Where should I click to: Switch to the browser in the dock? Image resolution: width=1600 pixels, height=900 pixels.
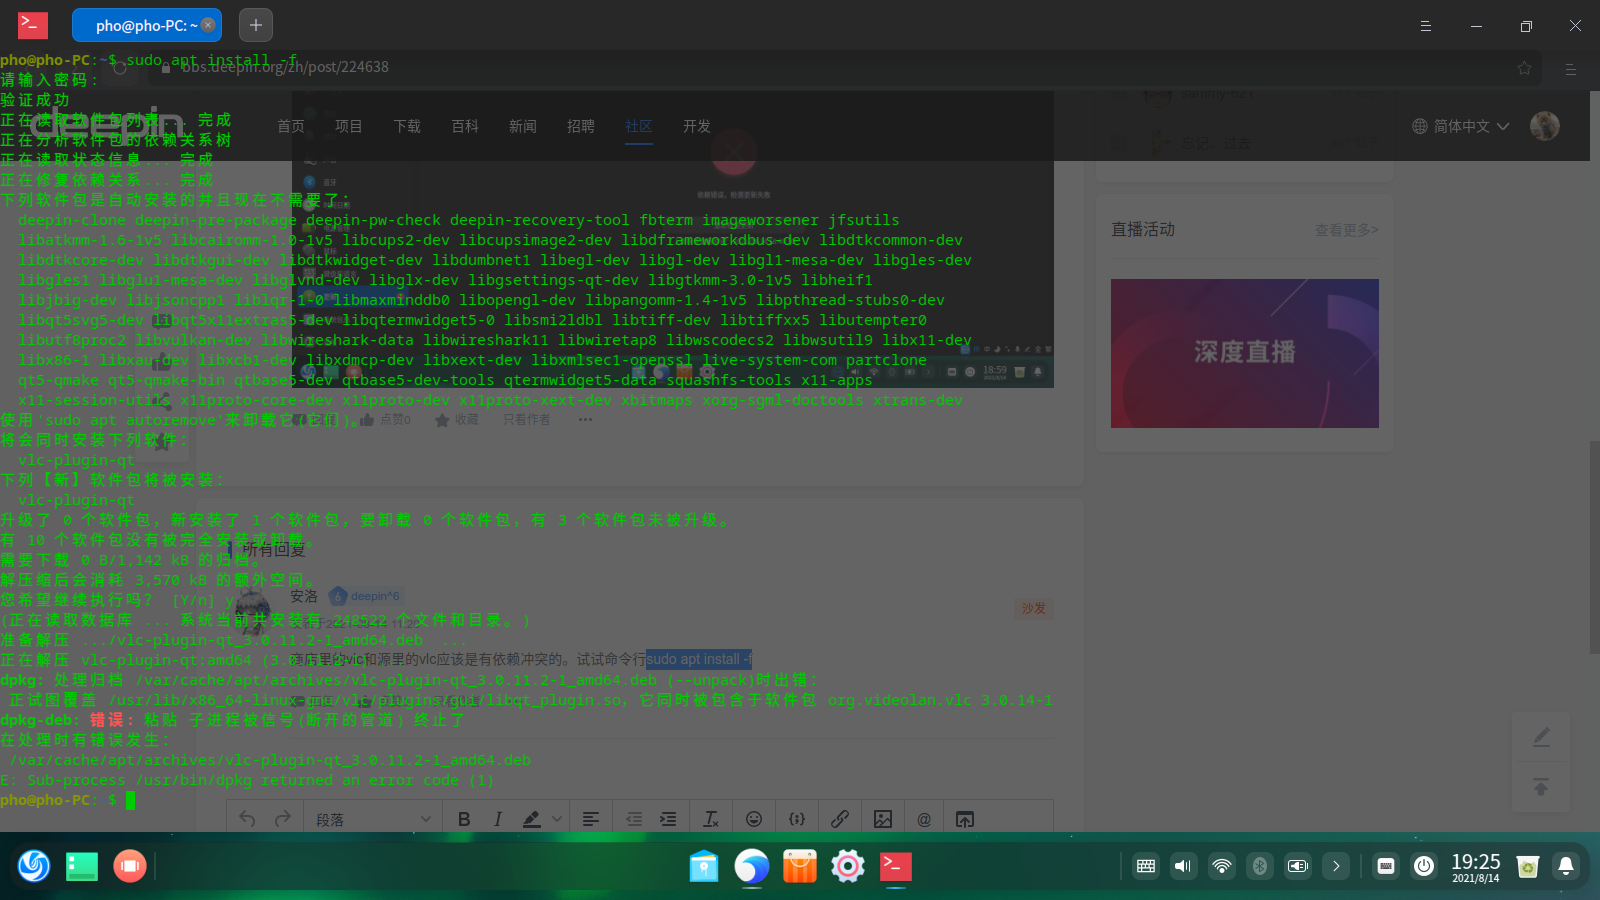pos(752,866)
